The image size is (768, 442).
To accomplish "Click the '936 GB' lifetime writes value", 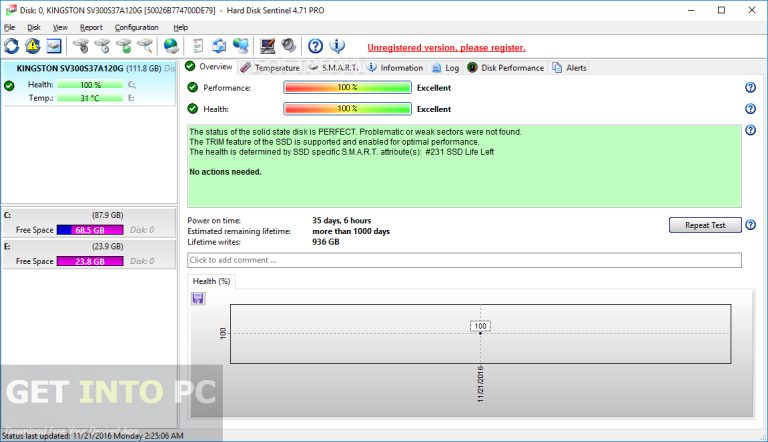I will [x=325, y=242].
